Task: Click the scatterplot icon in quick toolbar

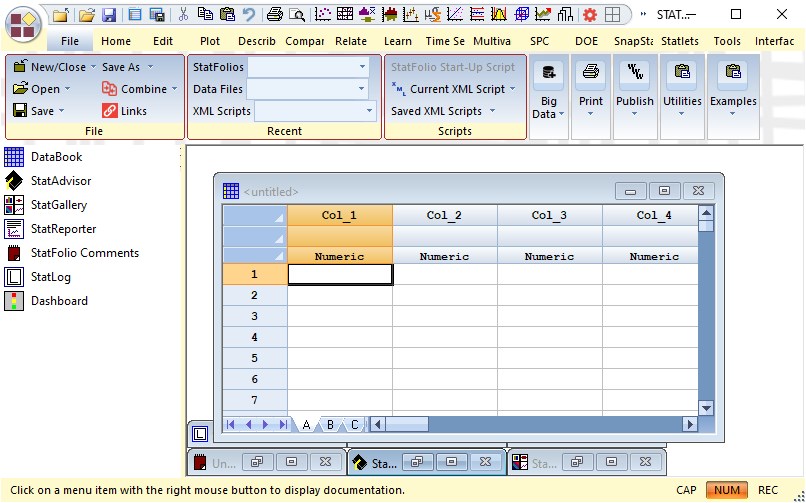Action: [323, 14]
